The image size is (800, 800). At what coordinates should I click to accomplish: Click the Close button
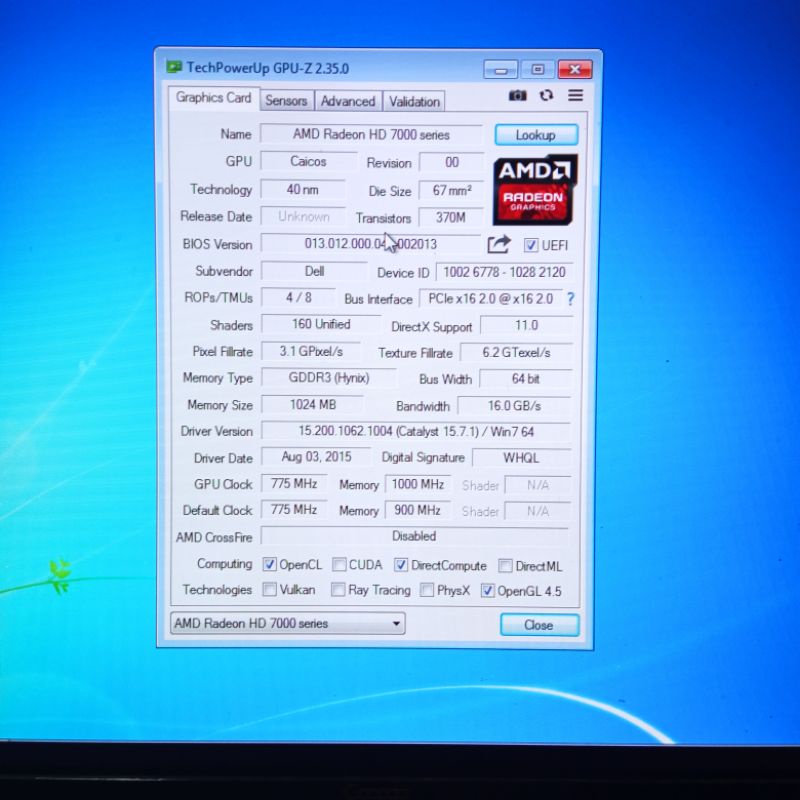click(539, 625)
